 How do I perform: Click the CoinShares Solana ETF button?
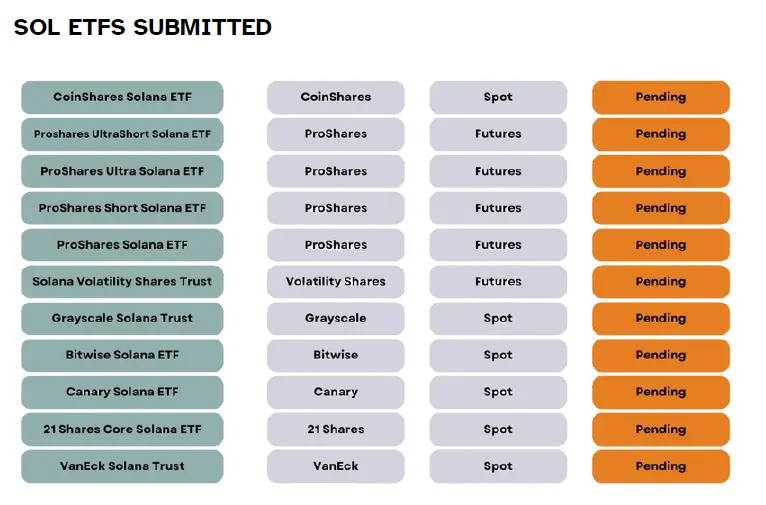point(122,97)
